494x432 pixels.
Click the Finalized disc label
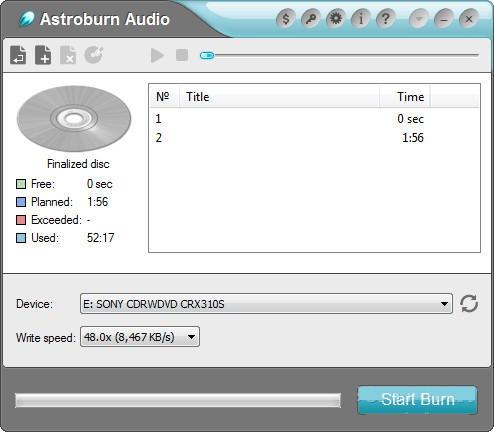pyautogui.click(x=78, y=164)
